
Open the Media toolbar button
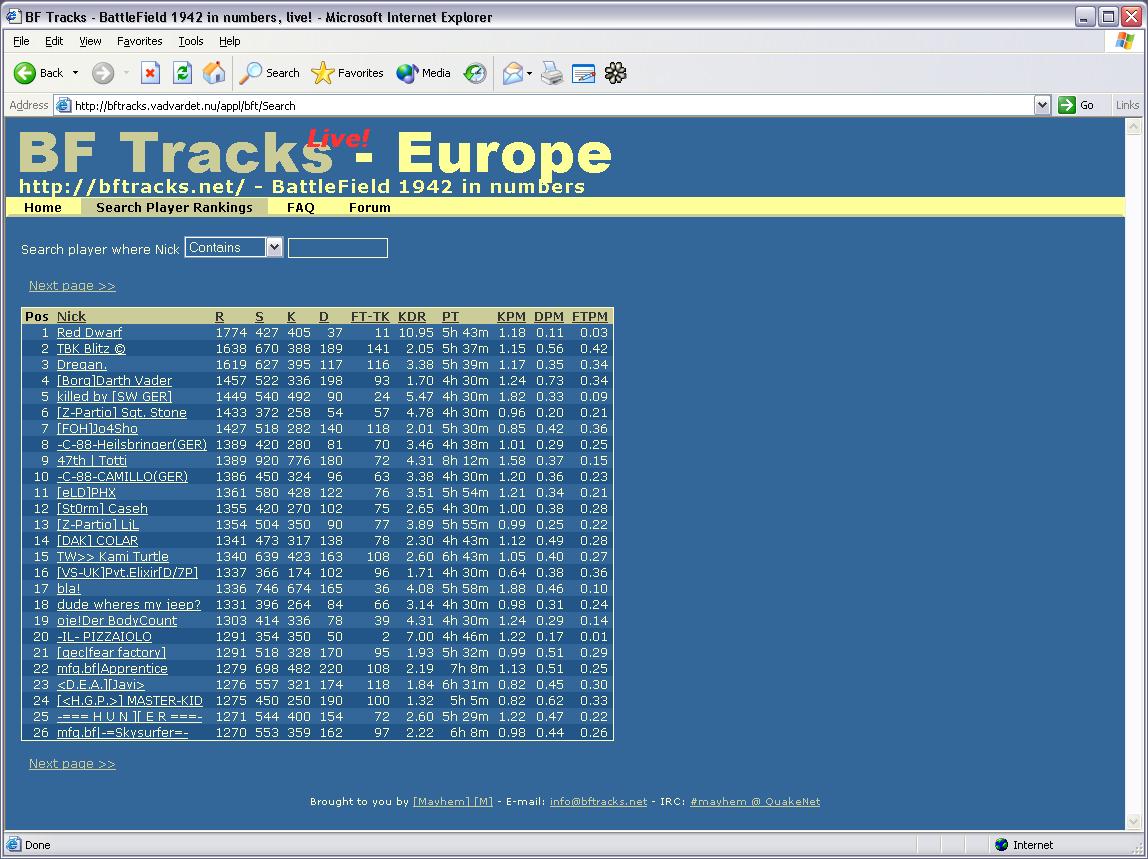click(x=423, y=72)
